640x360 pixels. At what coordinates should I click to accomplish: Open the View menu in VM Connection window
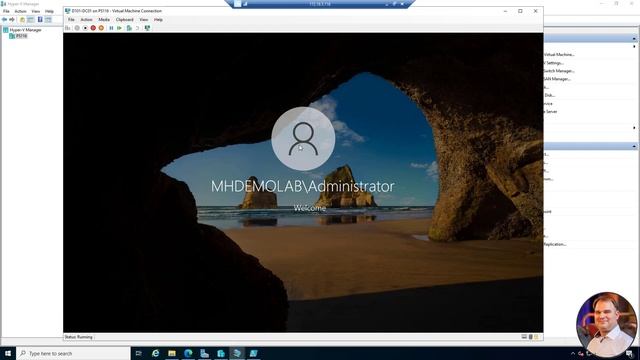click(x=144, y=20)
